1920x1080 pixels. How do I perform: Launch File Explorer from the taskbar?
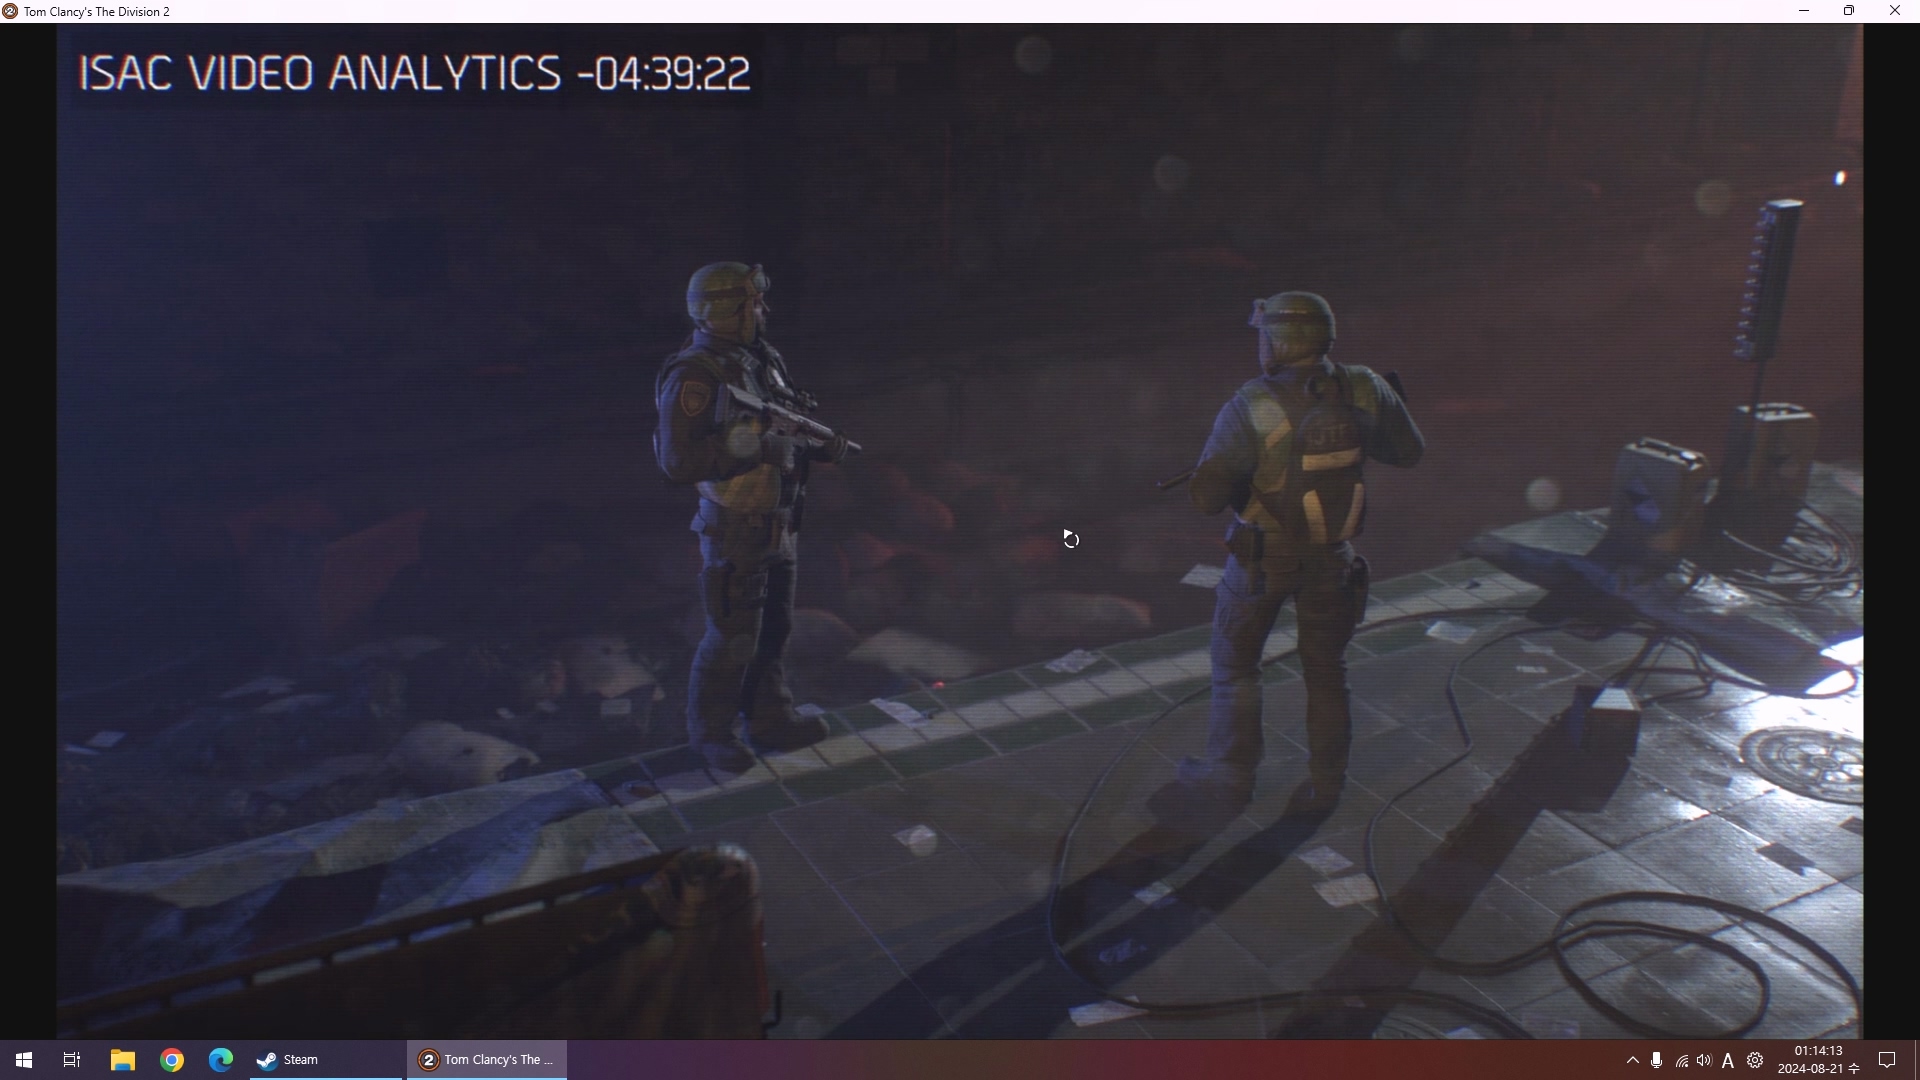coord(123,1060)
